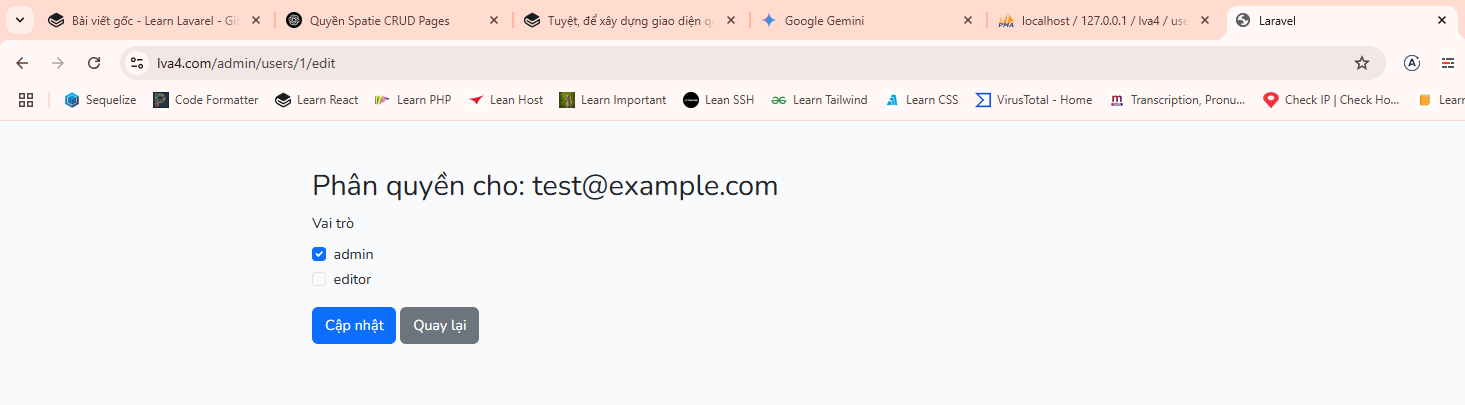This screenshot has width=1465, height=405.
Task: Reload the current page
Action: 94,63
